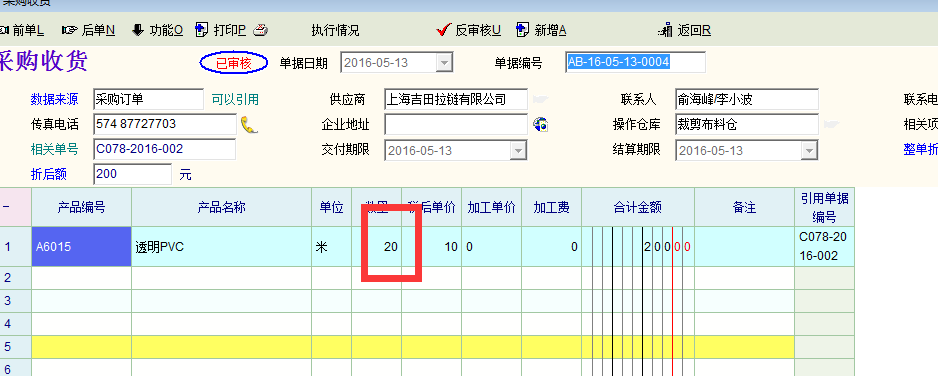Image resolution: width=938 pixels, height=376 pixels.
Task: Click the 返回R return icon
Action: (x=665, y=30)
